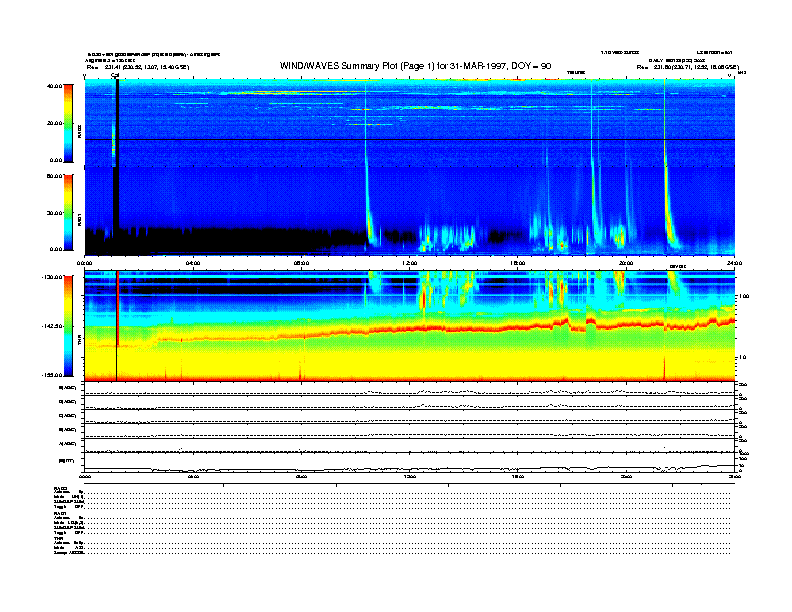Select the -155.00 tick on TNR color scale
792x612 pixels.
(x=52, y=375)
